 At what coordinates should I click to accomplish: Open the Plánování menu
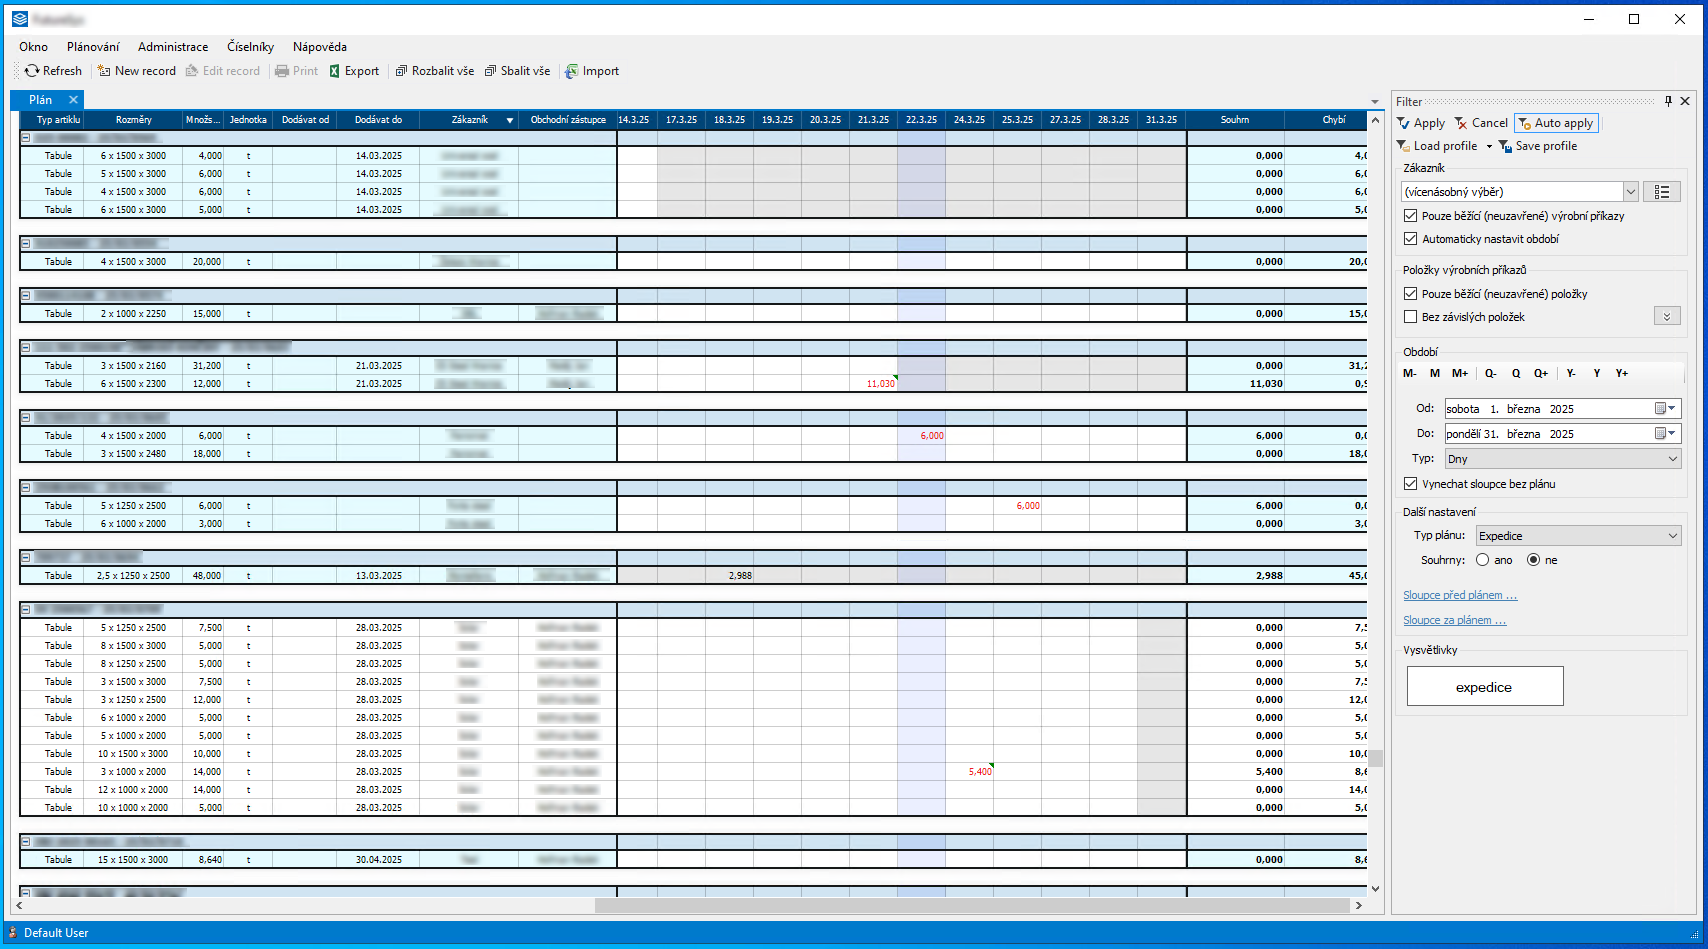(92, 47)
